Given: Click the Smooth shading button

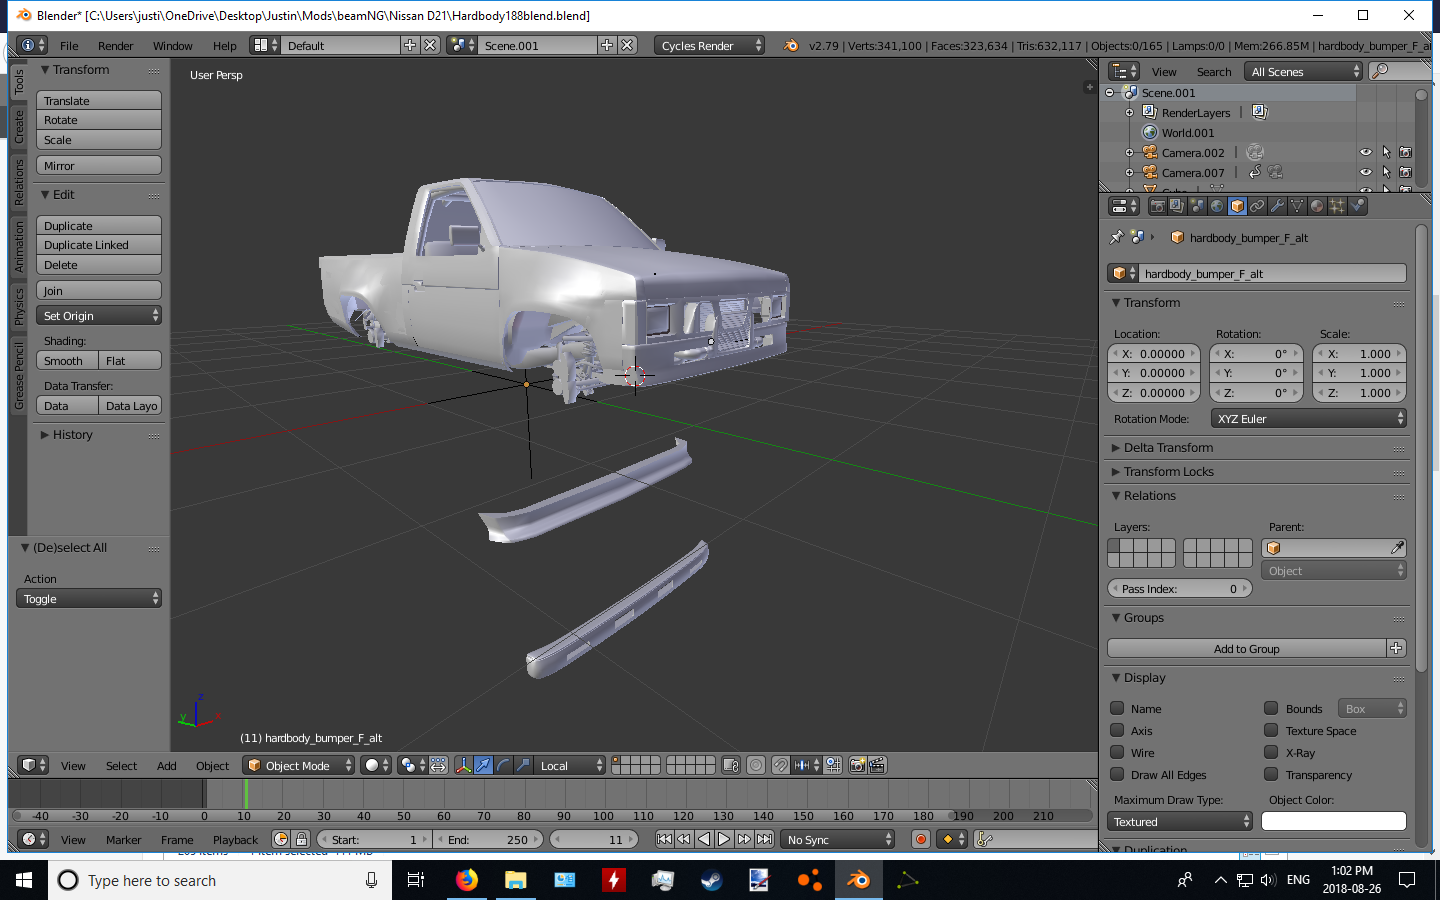Looking at the screenshot, I should [67, 360].
